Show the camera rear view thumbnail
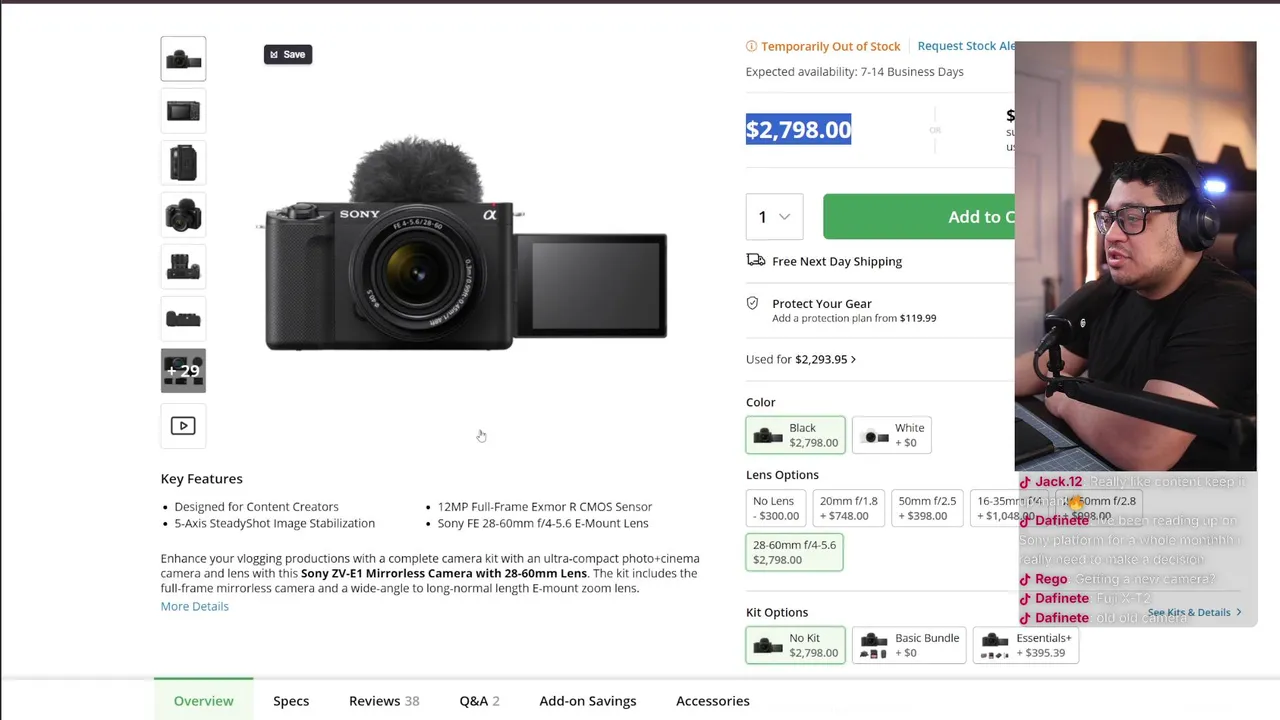The width and height of the screenshot is (1280, 720). 183,111
